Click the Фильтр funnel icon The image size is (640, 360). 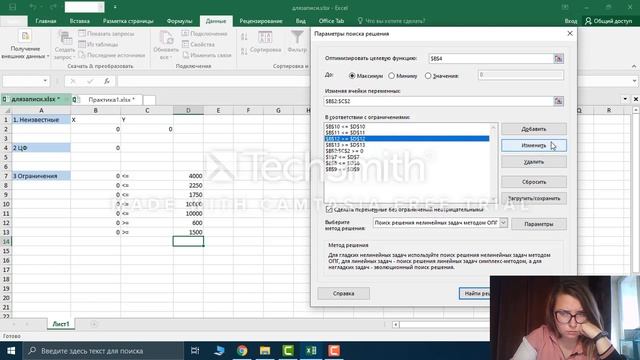297,38
